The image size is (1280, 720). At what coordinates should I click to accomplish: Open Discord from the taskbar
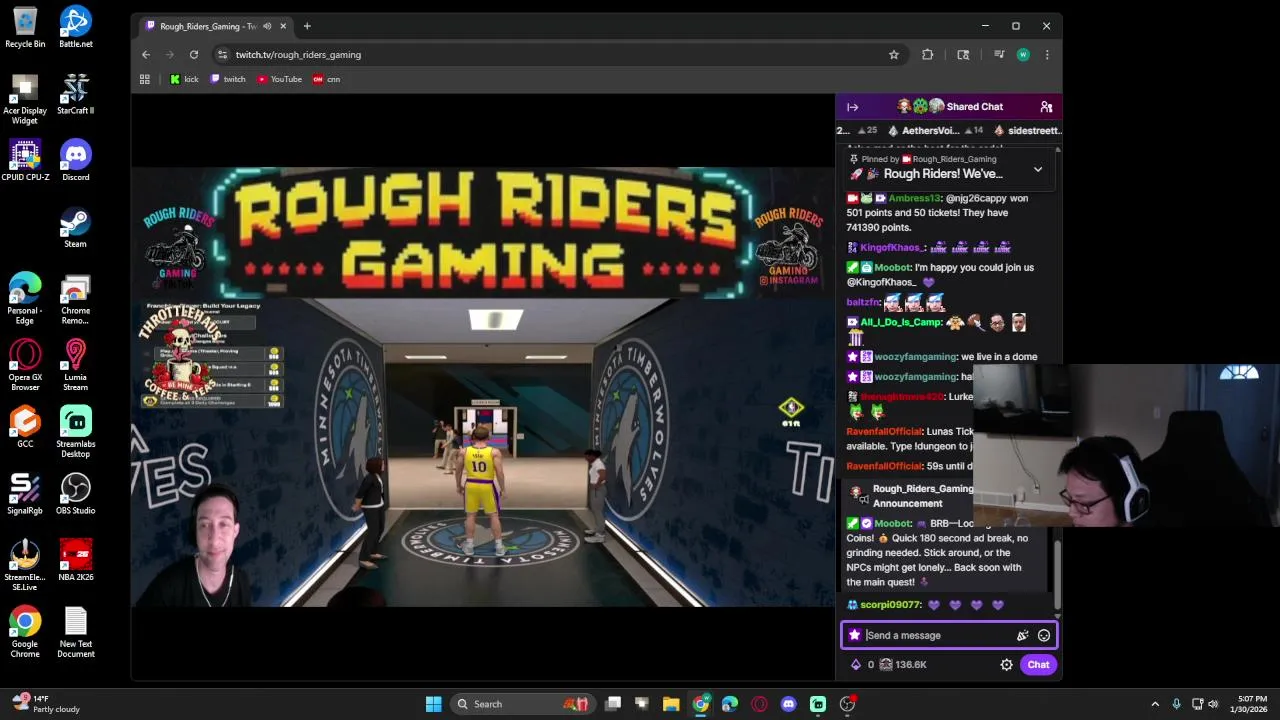click(789, 704)
